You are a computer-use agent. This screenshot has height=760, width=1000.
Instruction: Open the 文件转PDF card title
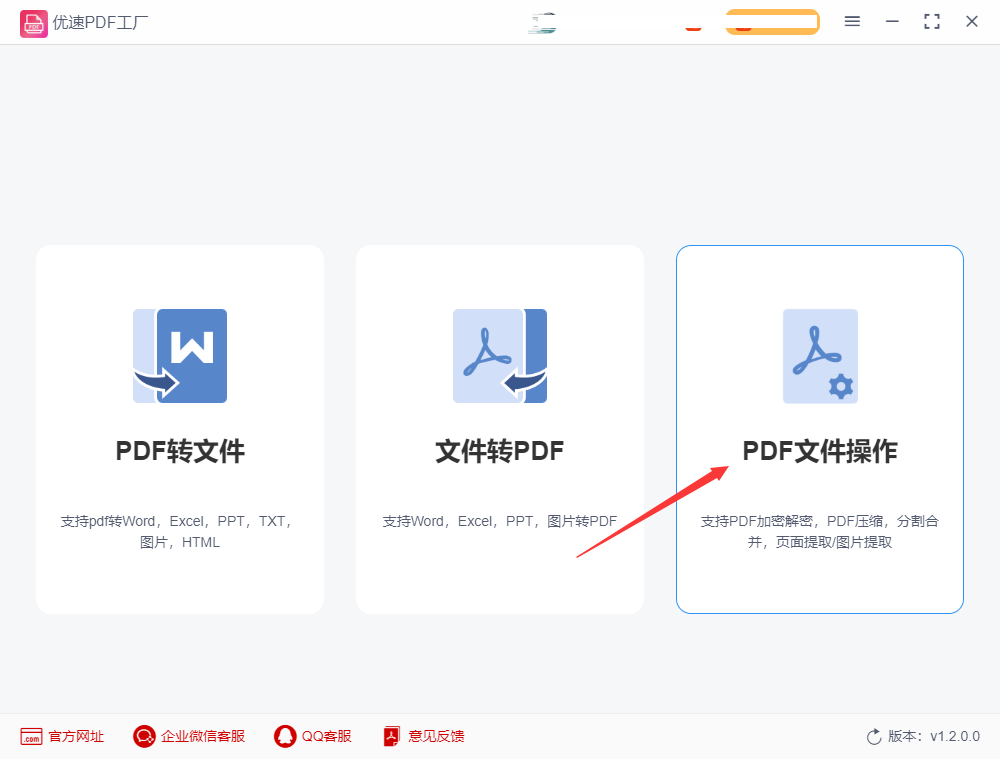pyautogui.click(x=500, y=451)
